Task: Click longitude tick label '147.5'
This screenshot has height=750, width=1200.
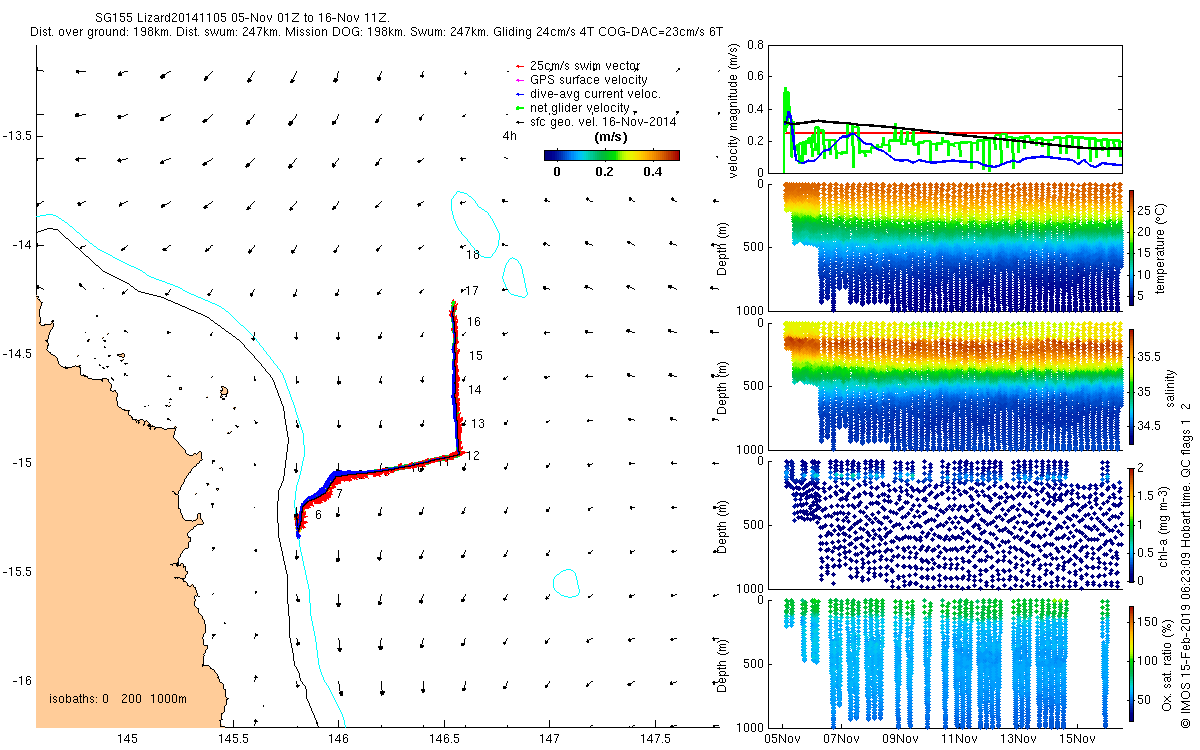Action: [x=655, y=738]
